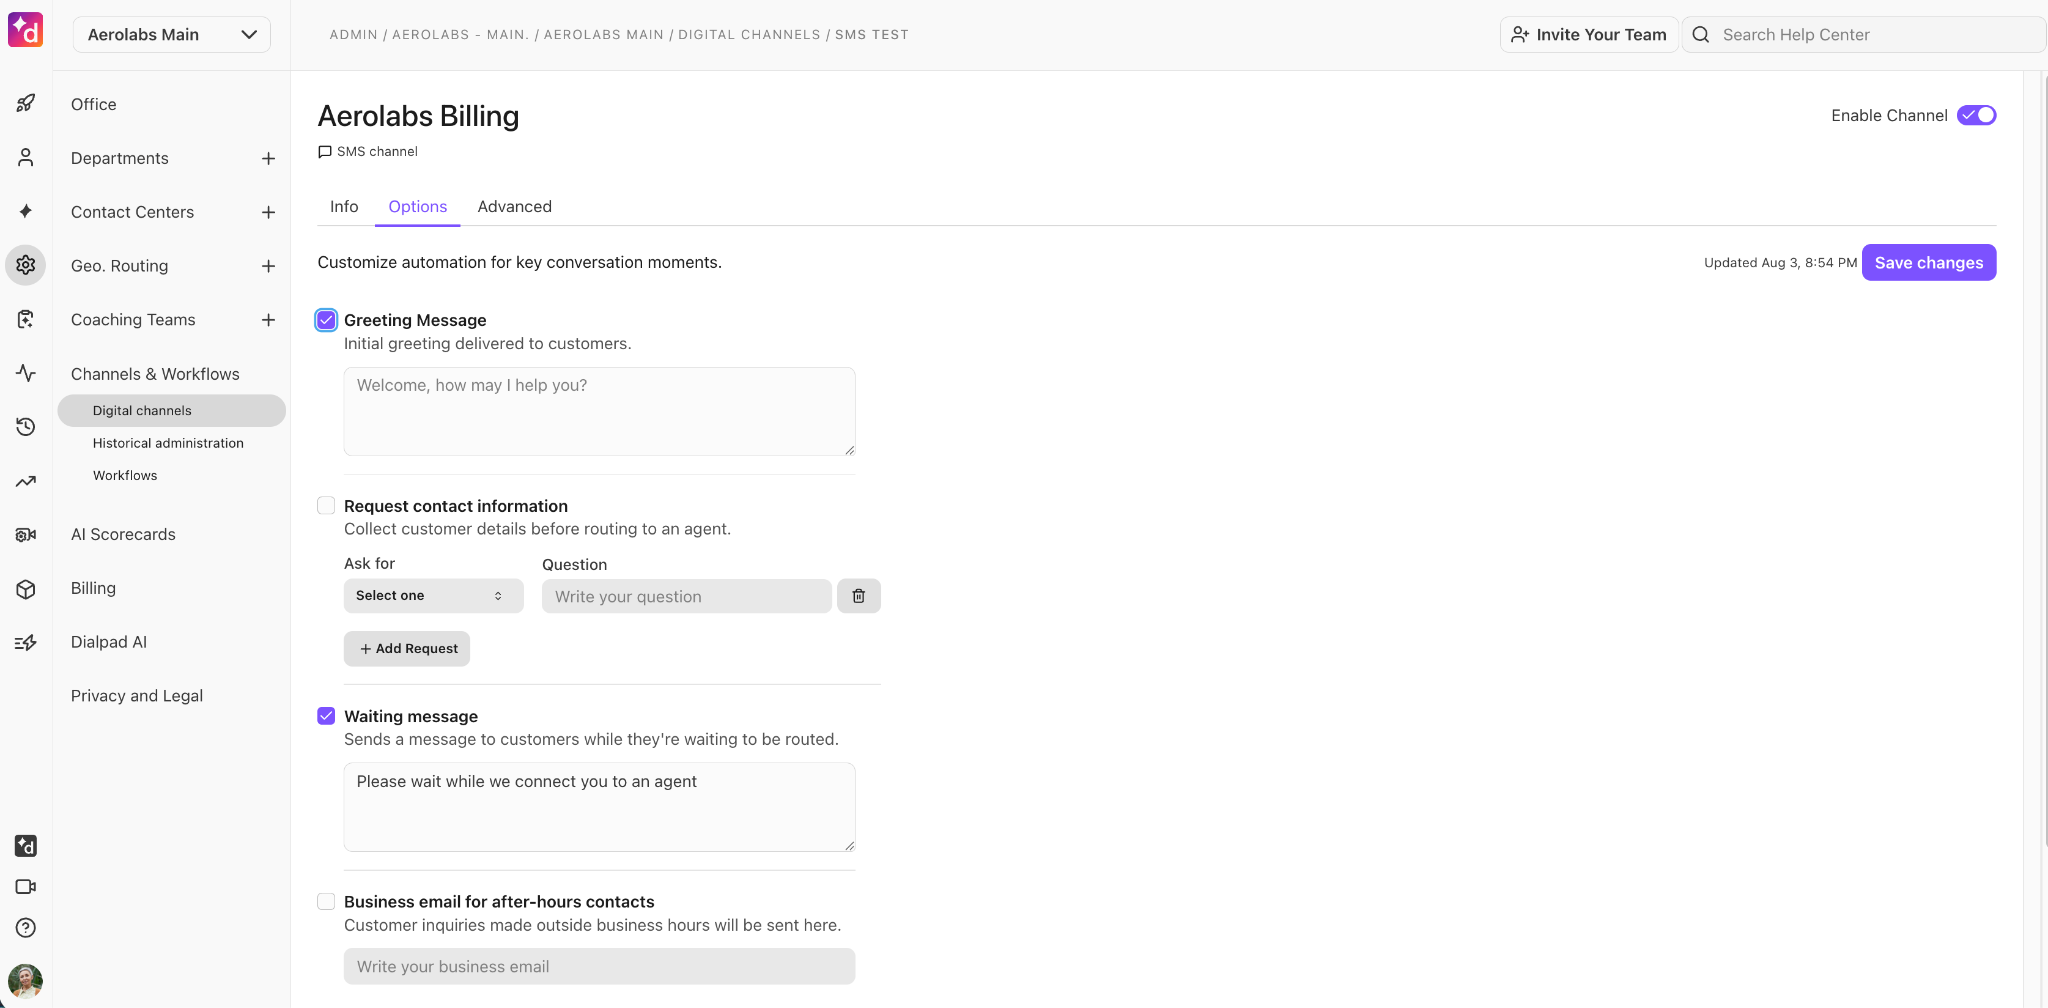
Task: Open the person contacts sidebar icon
Action: (x=26, y=157)
